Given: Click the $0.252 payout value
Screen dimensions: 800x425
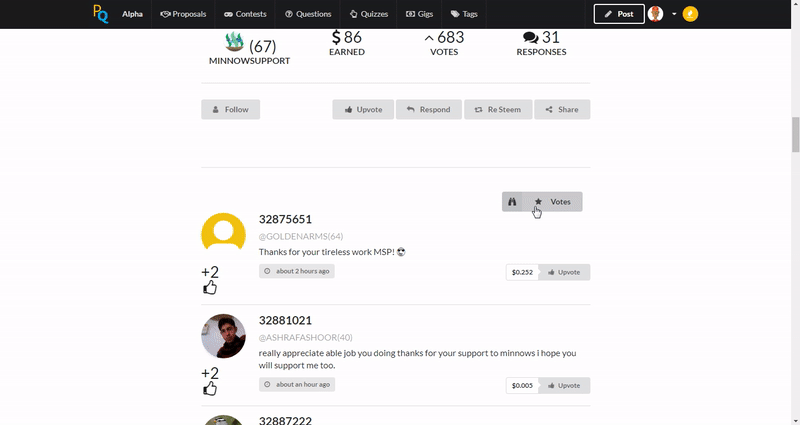Looking at the screenshot, I should pos(522,272).
